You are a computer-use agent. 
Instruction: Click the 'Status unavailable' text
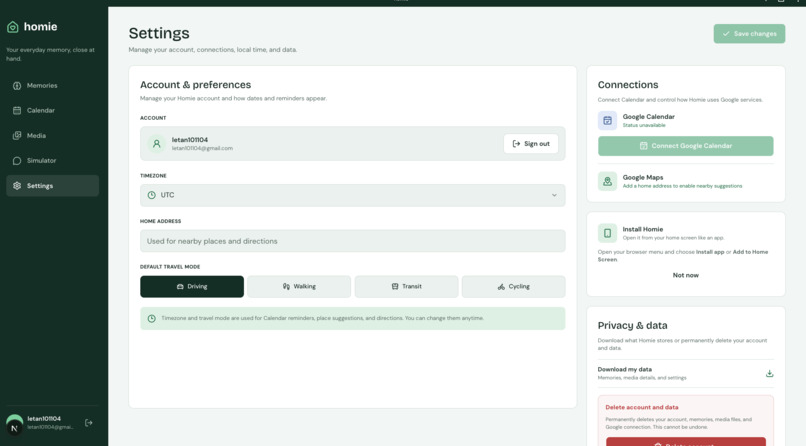click(x=644, y=125)
